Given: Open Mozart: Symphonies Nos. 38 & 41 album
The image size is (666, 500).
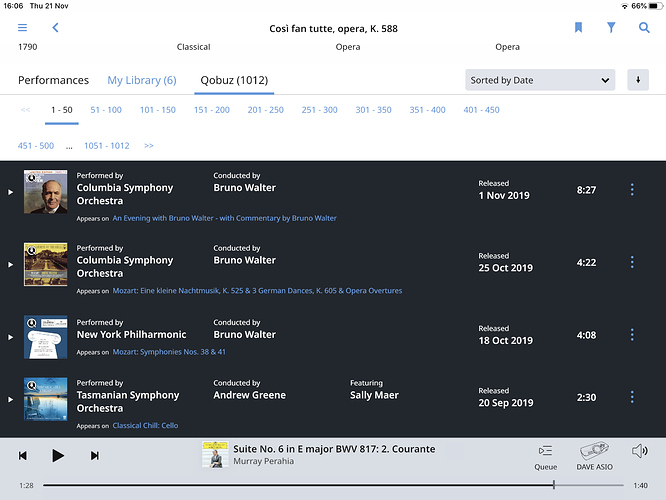Looking at the screenshot, I should click(169, 352).
